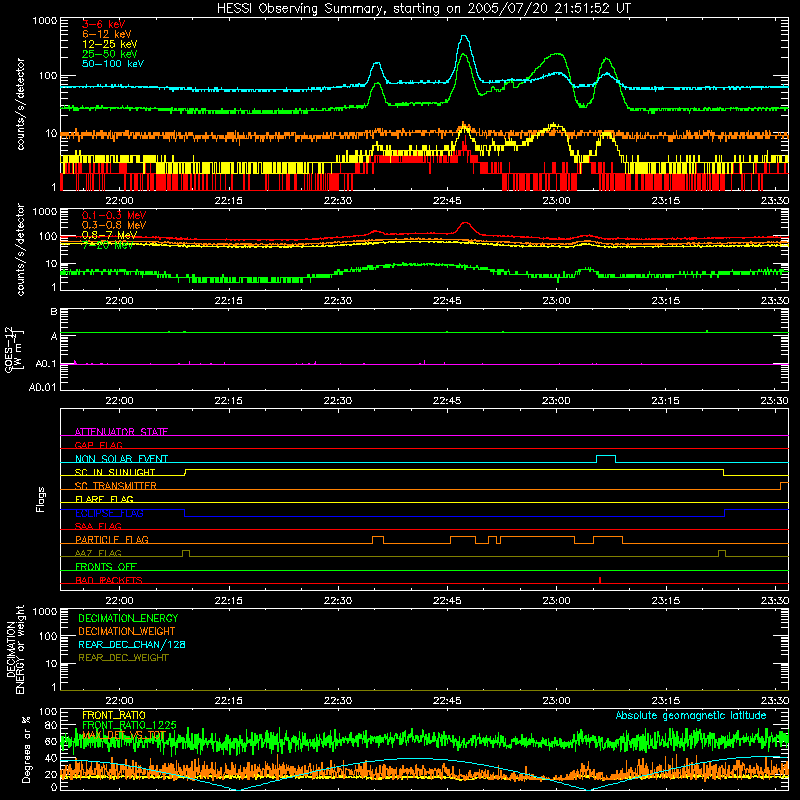800x800 pixels.
Task: Click the FRONT_RATIO_1225 legend label
Action: tap(129, 725)
